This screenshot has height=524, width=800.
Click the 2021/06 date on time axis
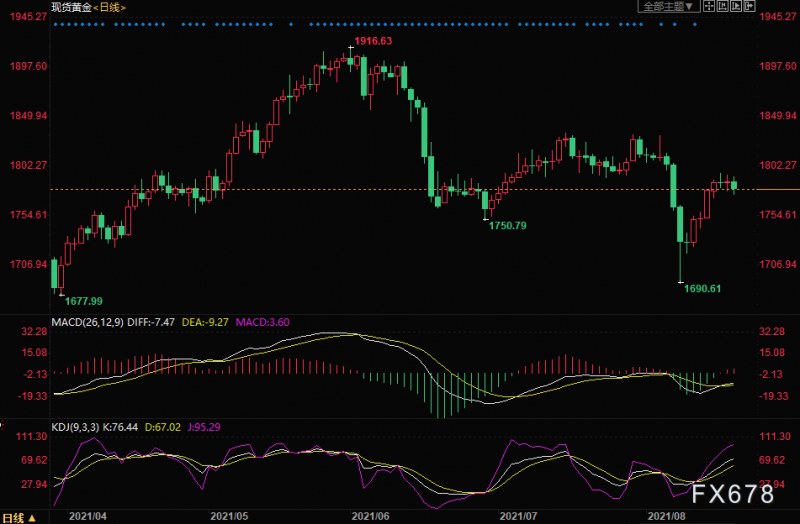pyautogui.click(x=371, y=517)
